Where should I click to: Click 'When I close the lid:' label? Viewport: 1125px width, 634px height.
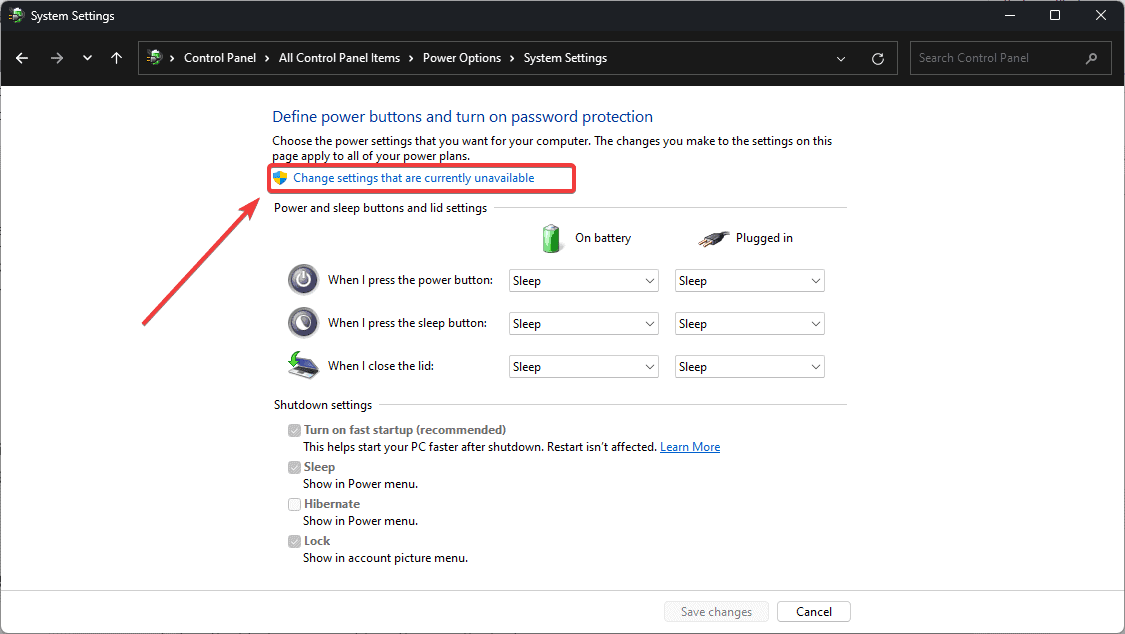pyautogui.click(x=381, y=366)
